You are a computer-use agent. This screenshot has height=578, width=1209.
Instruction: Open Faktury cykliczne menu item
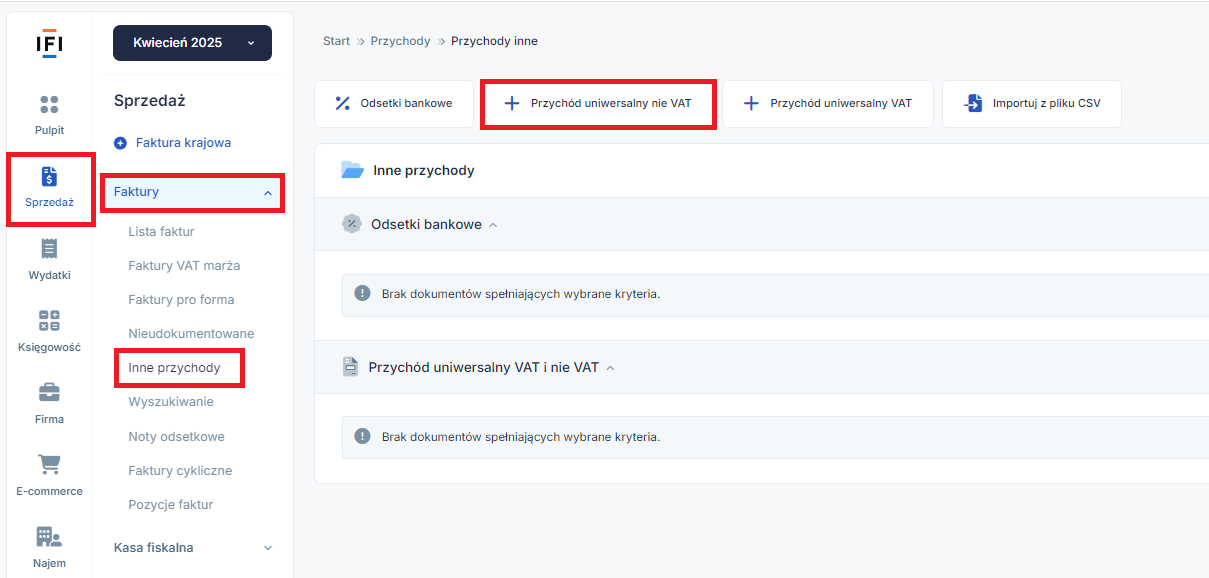click(x=180, y=470)
